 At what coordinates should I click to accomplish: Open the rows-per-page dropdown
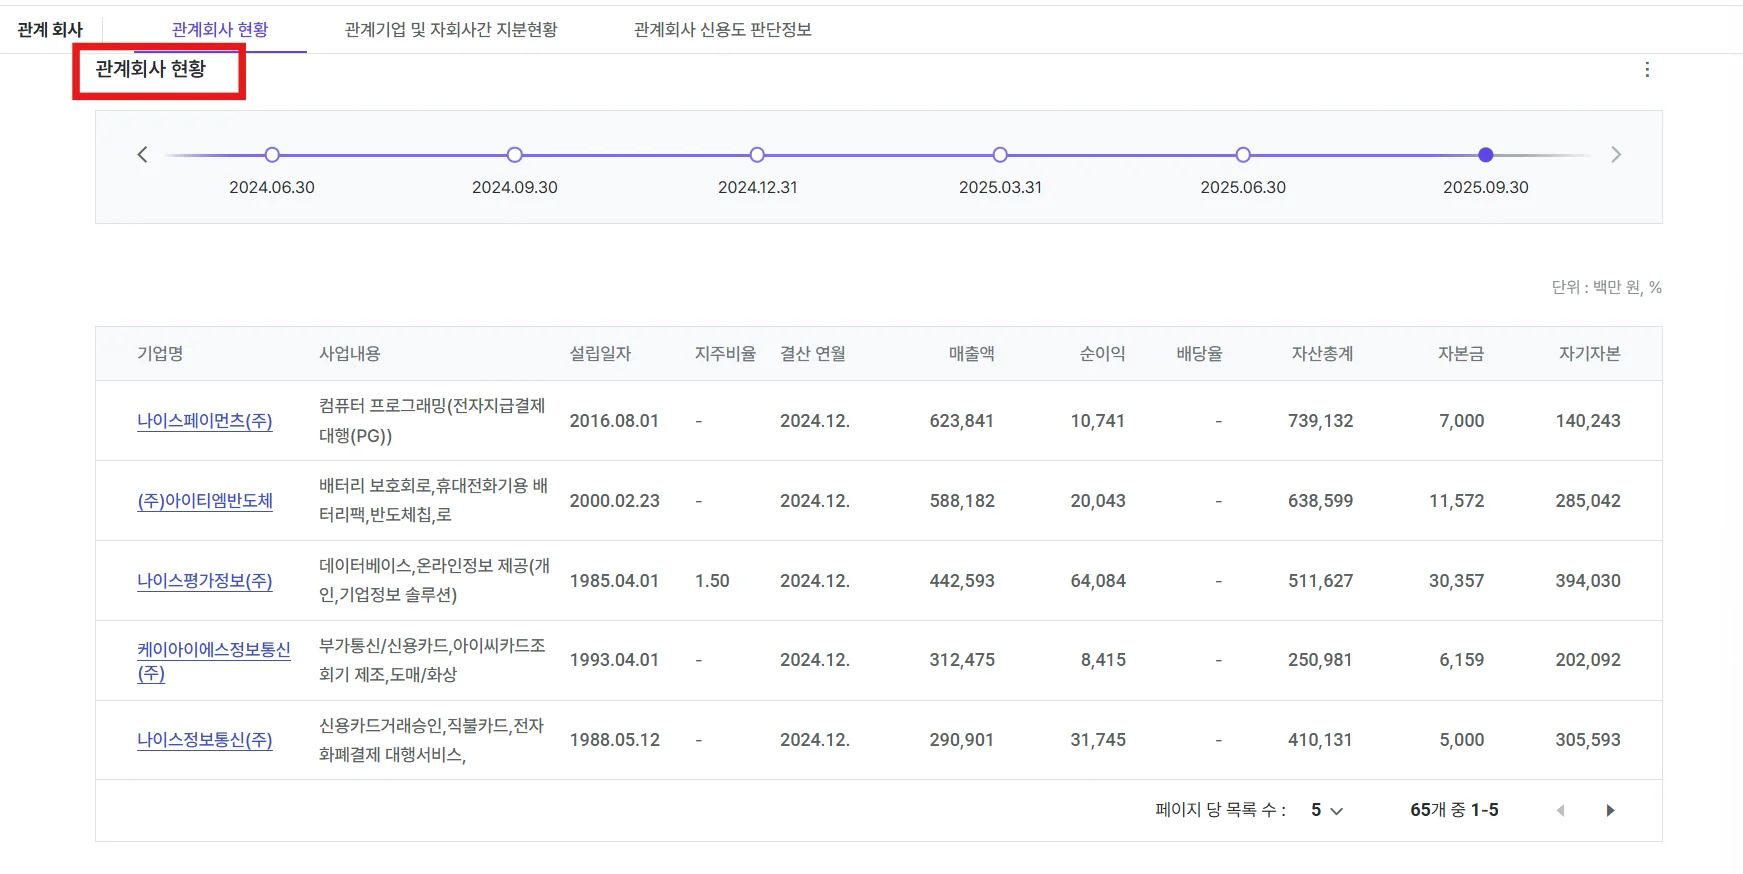pyautogui.click(x=1326, y=810)
